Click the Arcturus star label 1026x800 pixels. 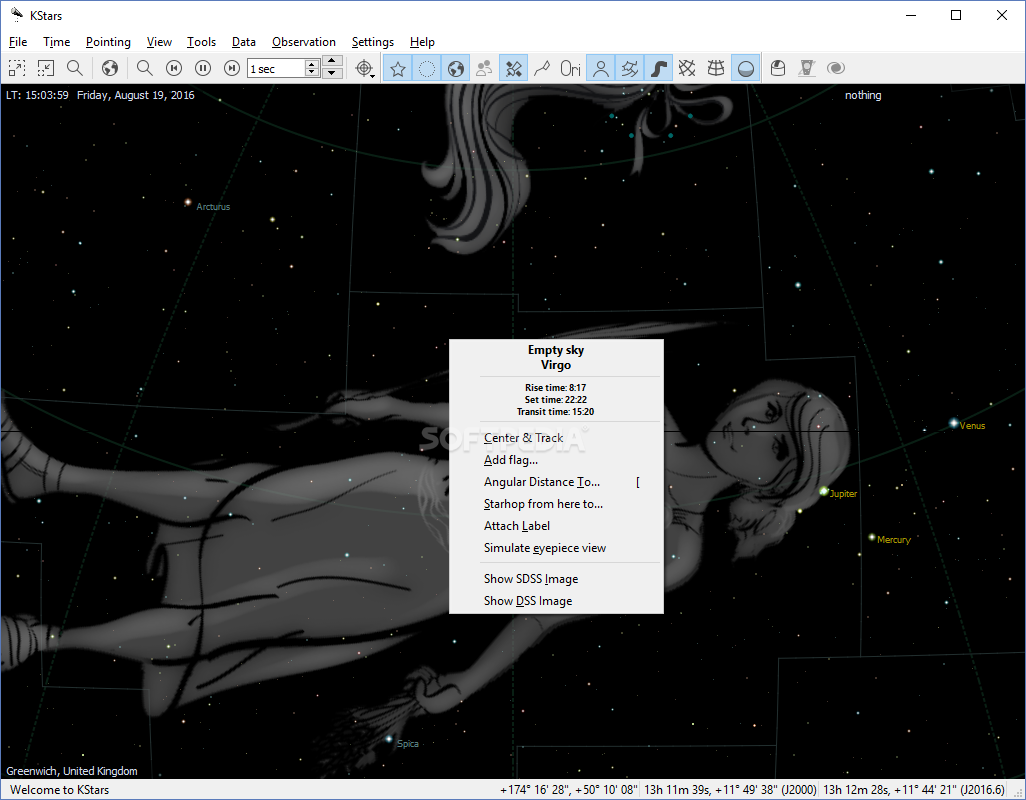point(213,207)
